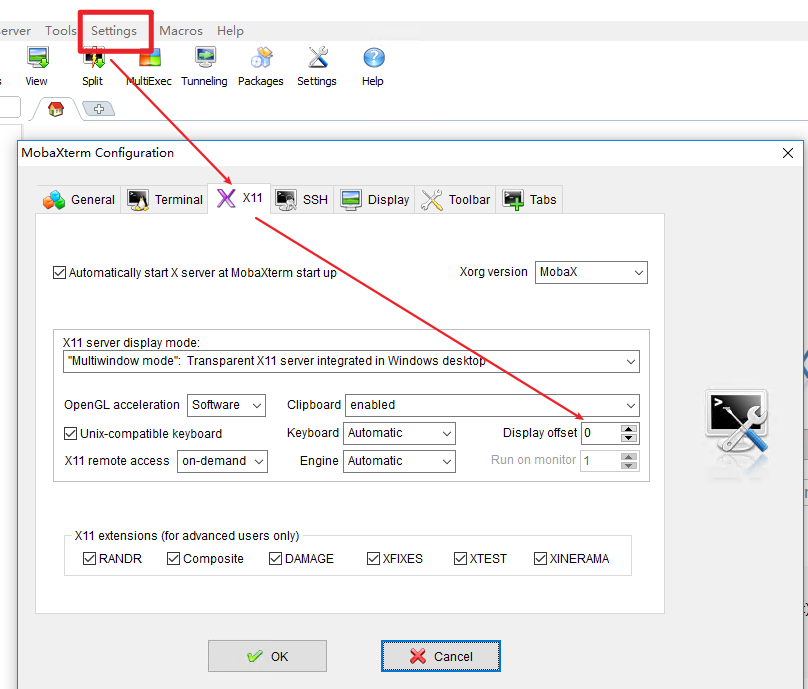
Task: Expand the X11 remote access dropdown
Action: 222,461
